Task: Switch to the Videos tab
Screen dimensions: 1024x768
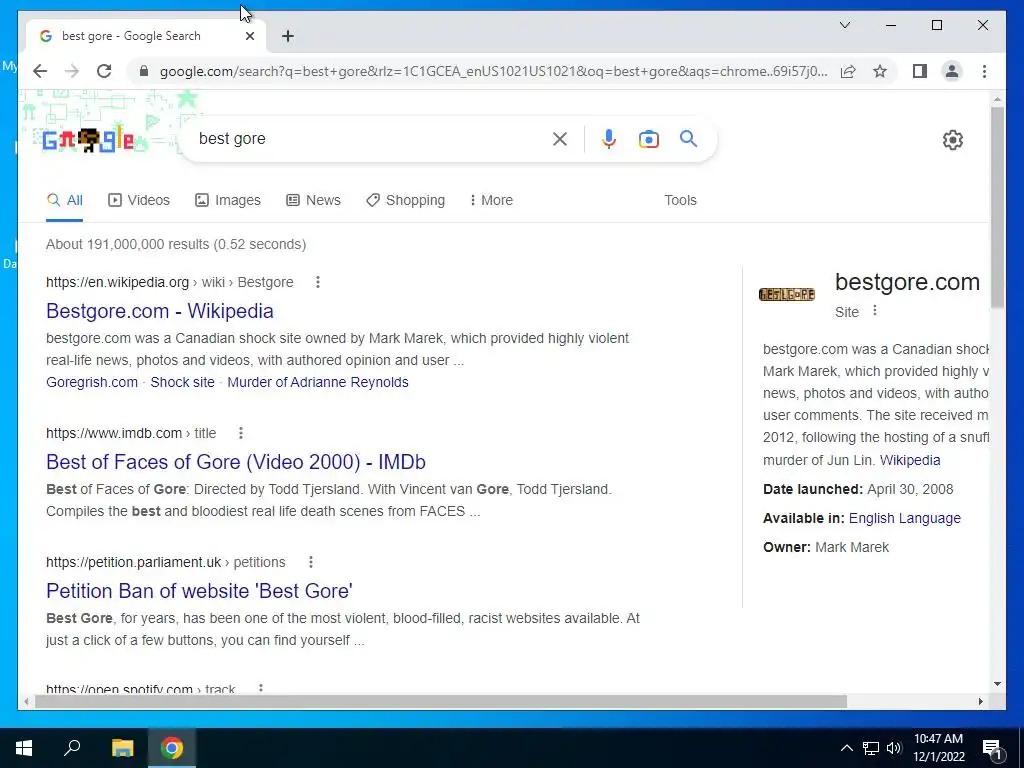Action: (x=138, y=200)
